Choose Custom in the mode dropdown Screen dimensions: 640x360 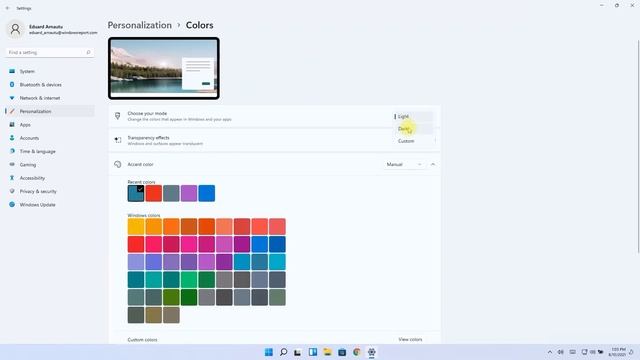click(x=413, y=141)
